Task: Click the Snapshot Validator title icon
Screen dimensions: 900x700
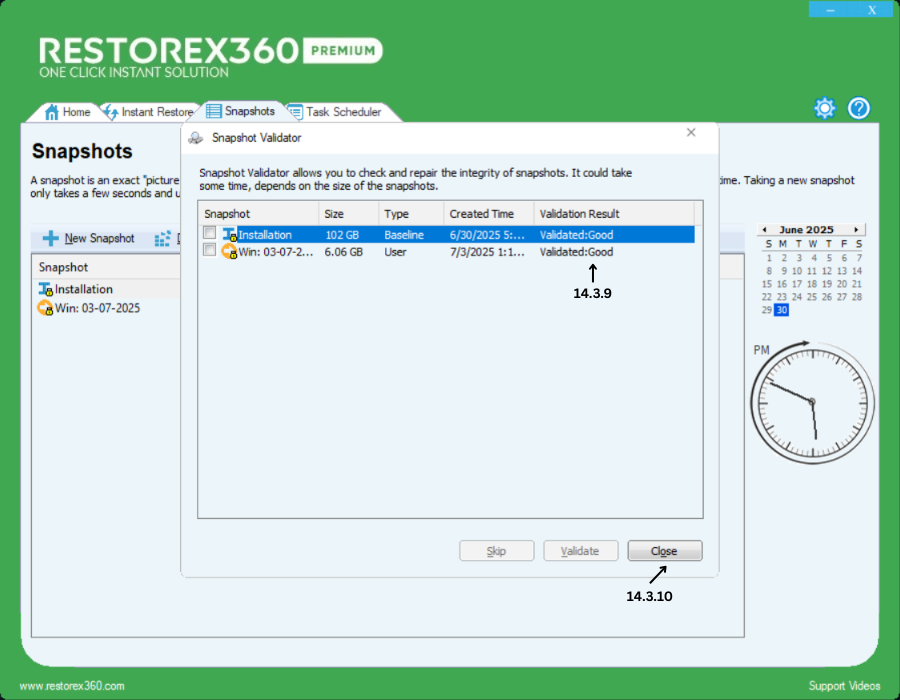Action: tap(196, 138)
